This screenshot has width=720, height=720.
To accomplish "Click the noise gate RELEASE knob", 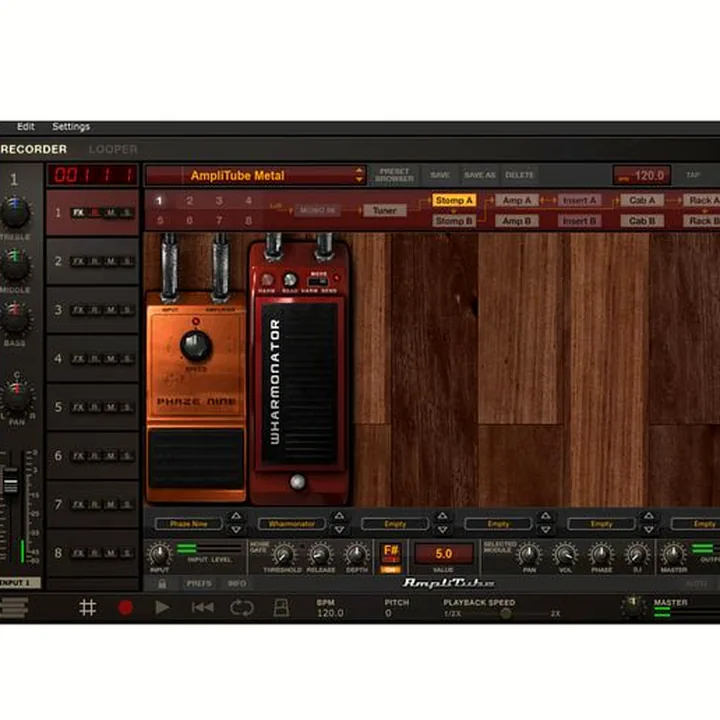I will pyautogui.click(x=320, y=555).
